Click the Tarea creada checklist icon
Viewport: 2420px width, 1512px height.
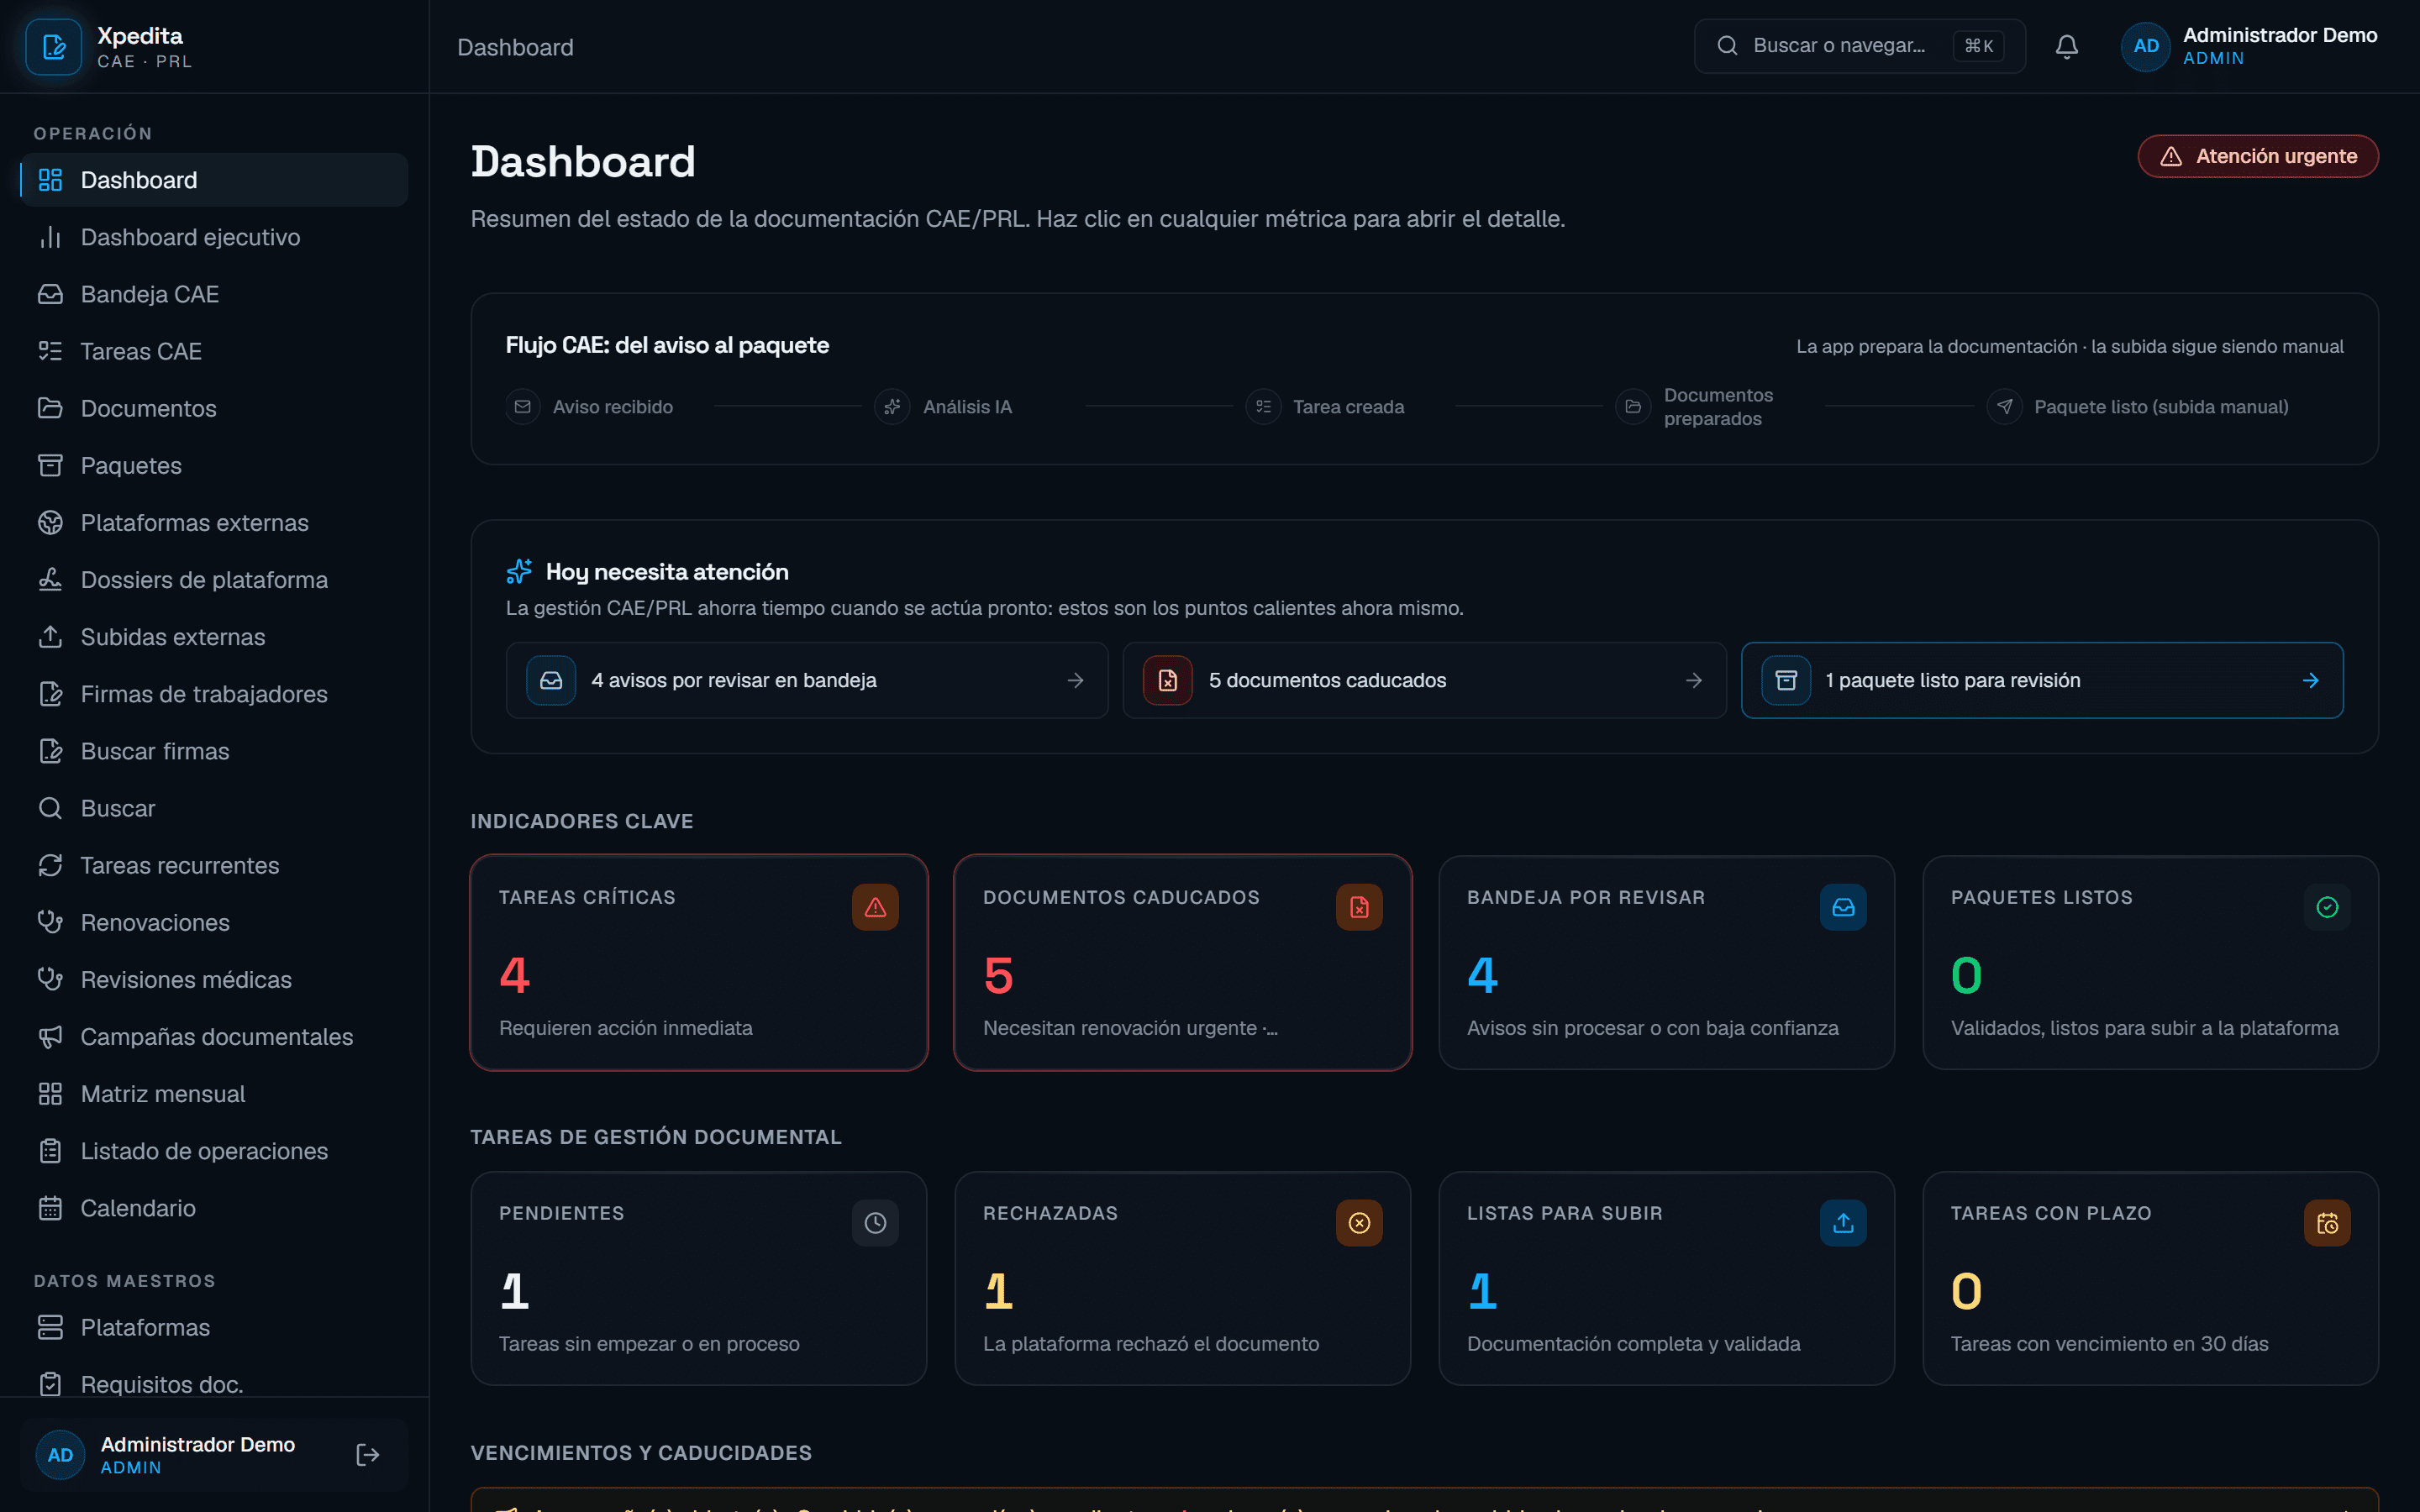pos(1263,407)
